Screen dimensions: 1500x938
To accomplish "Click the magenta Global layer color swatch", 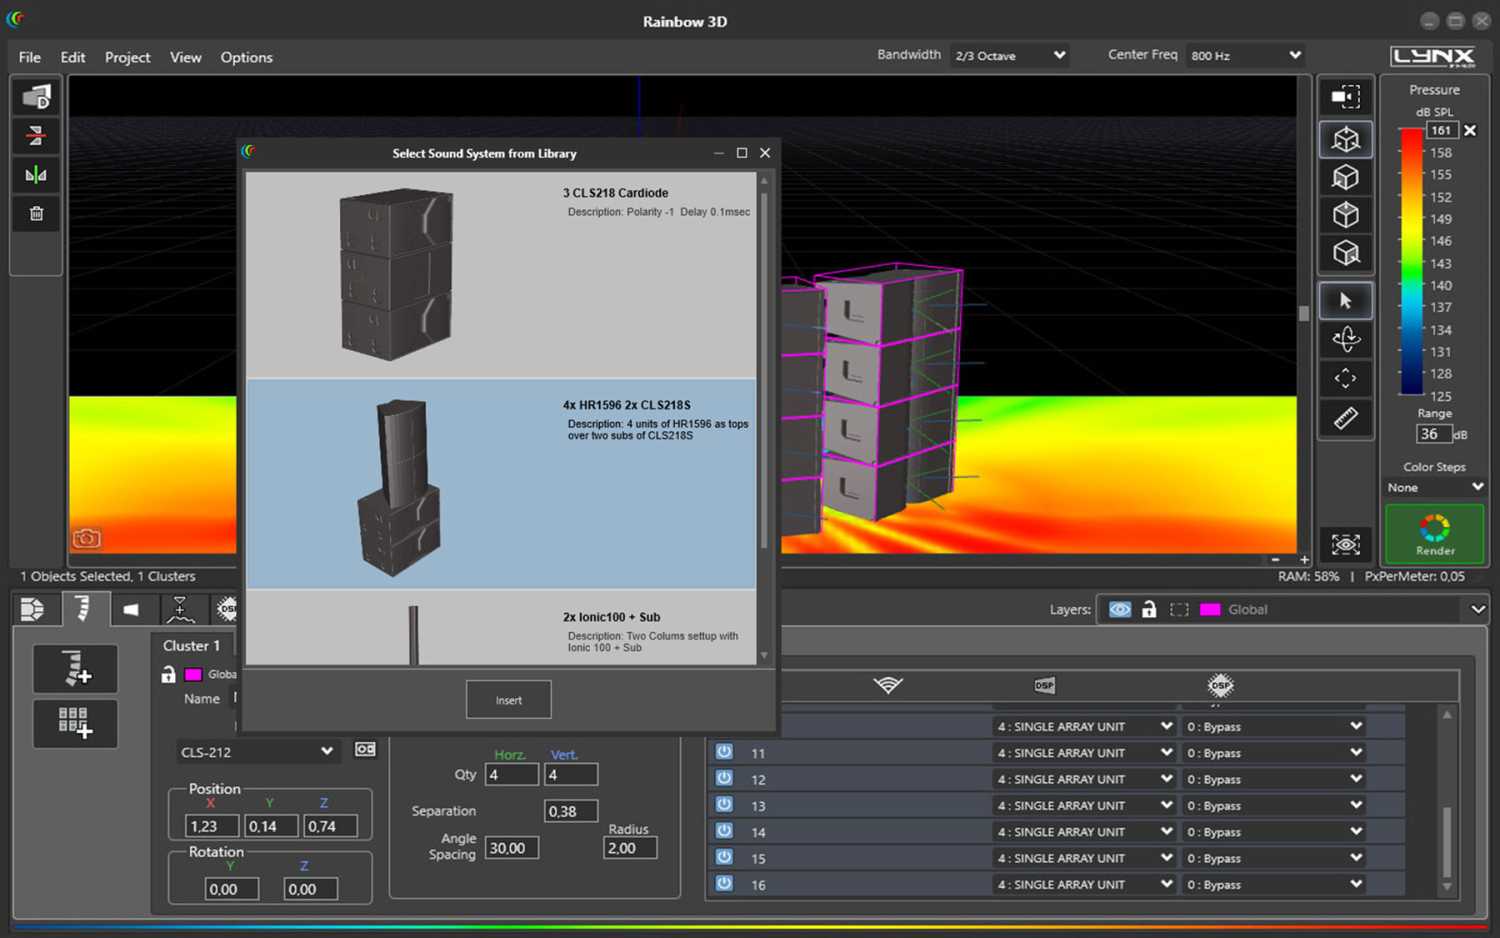I will point(1211,609).
